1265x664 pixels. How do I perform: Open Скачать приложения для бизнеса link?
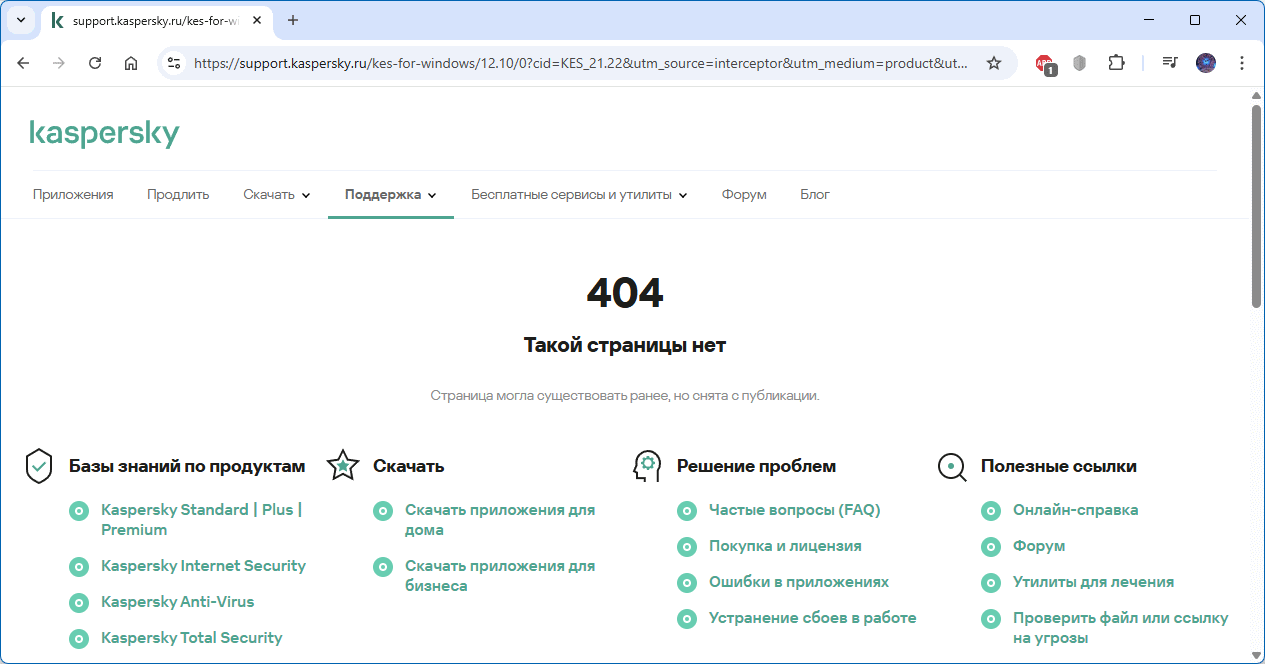point(500,576)
